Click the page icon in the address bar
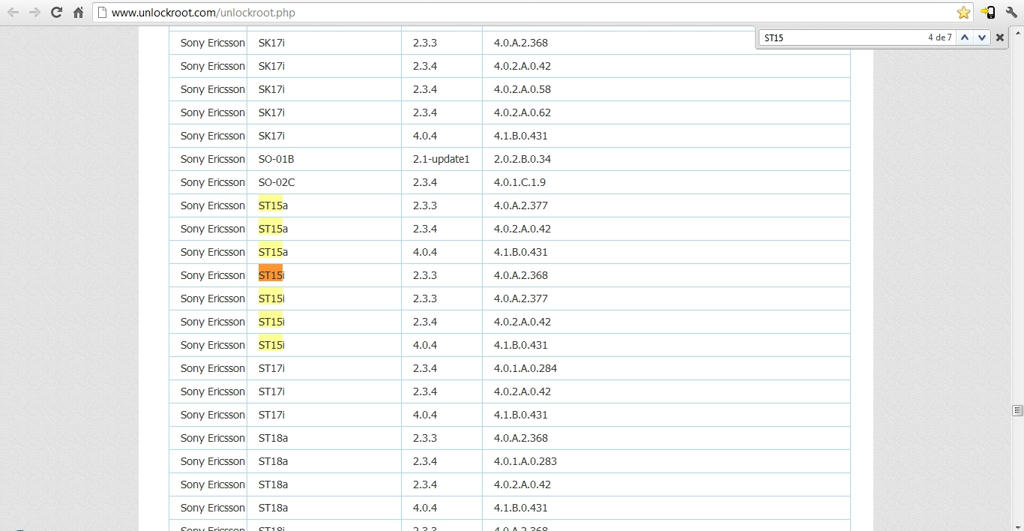 click(102, 12)
